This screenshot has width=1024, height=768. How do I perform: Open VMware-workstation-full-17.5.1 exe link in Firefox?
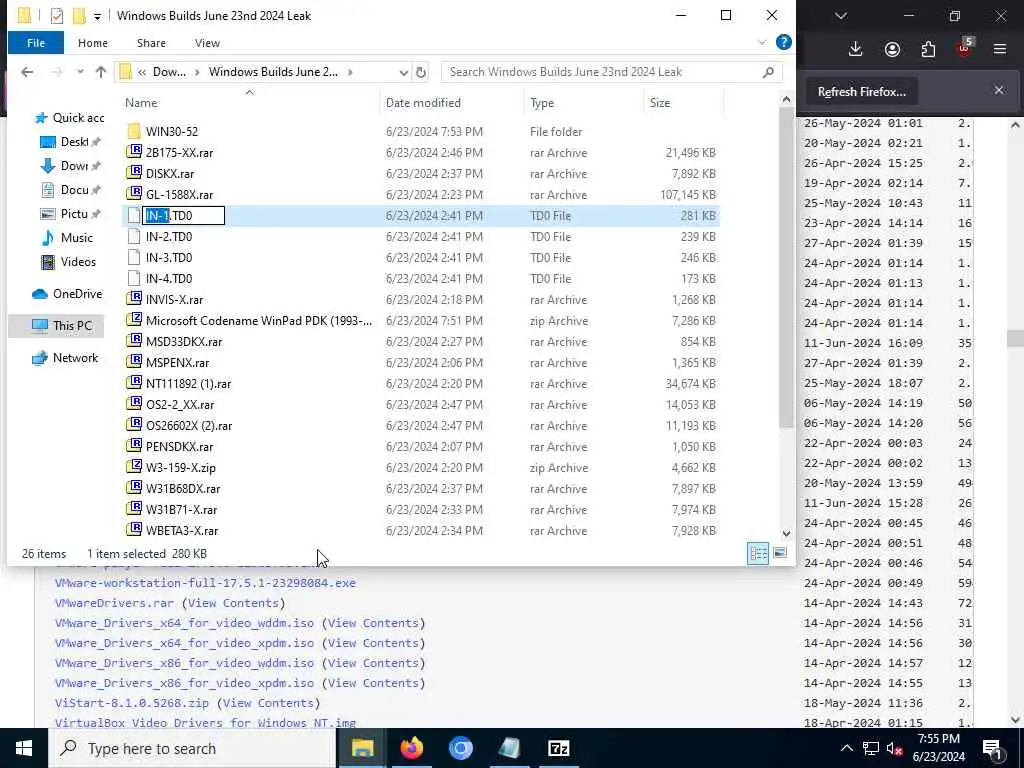[x=205, y=583]
